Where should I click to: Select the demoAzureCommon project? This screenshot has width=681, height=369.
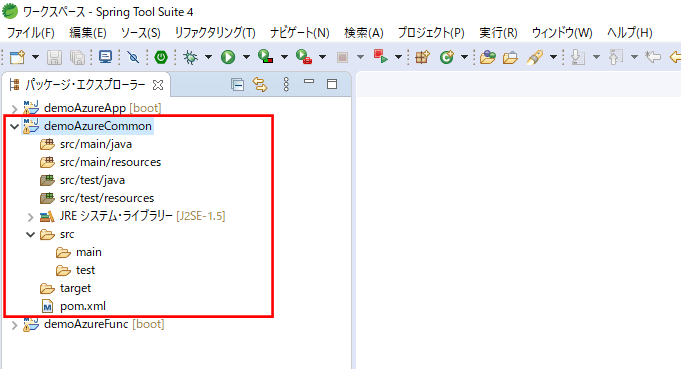pos(98,126)
